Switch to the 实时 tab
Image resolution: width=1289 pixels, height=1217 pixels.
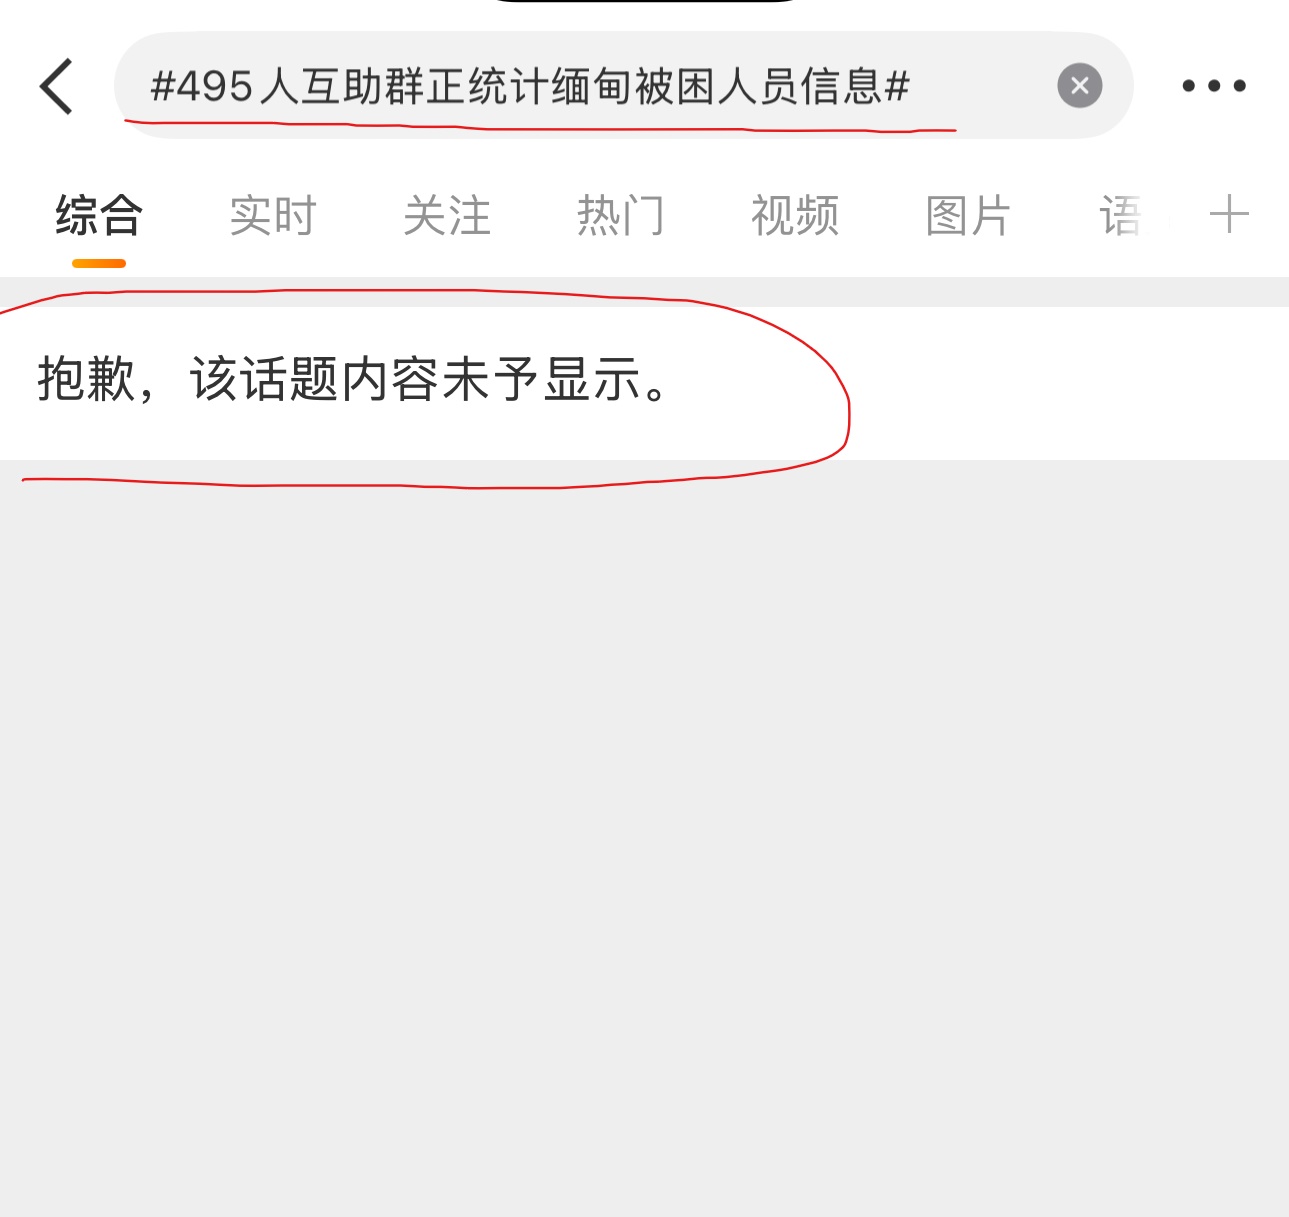273,216
